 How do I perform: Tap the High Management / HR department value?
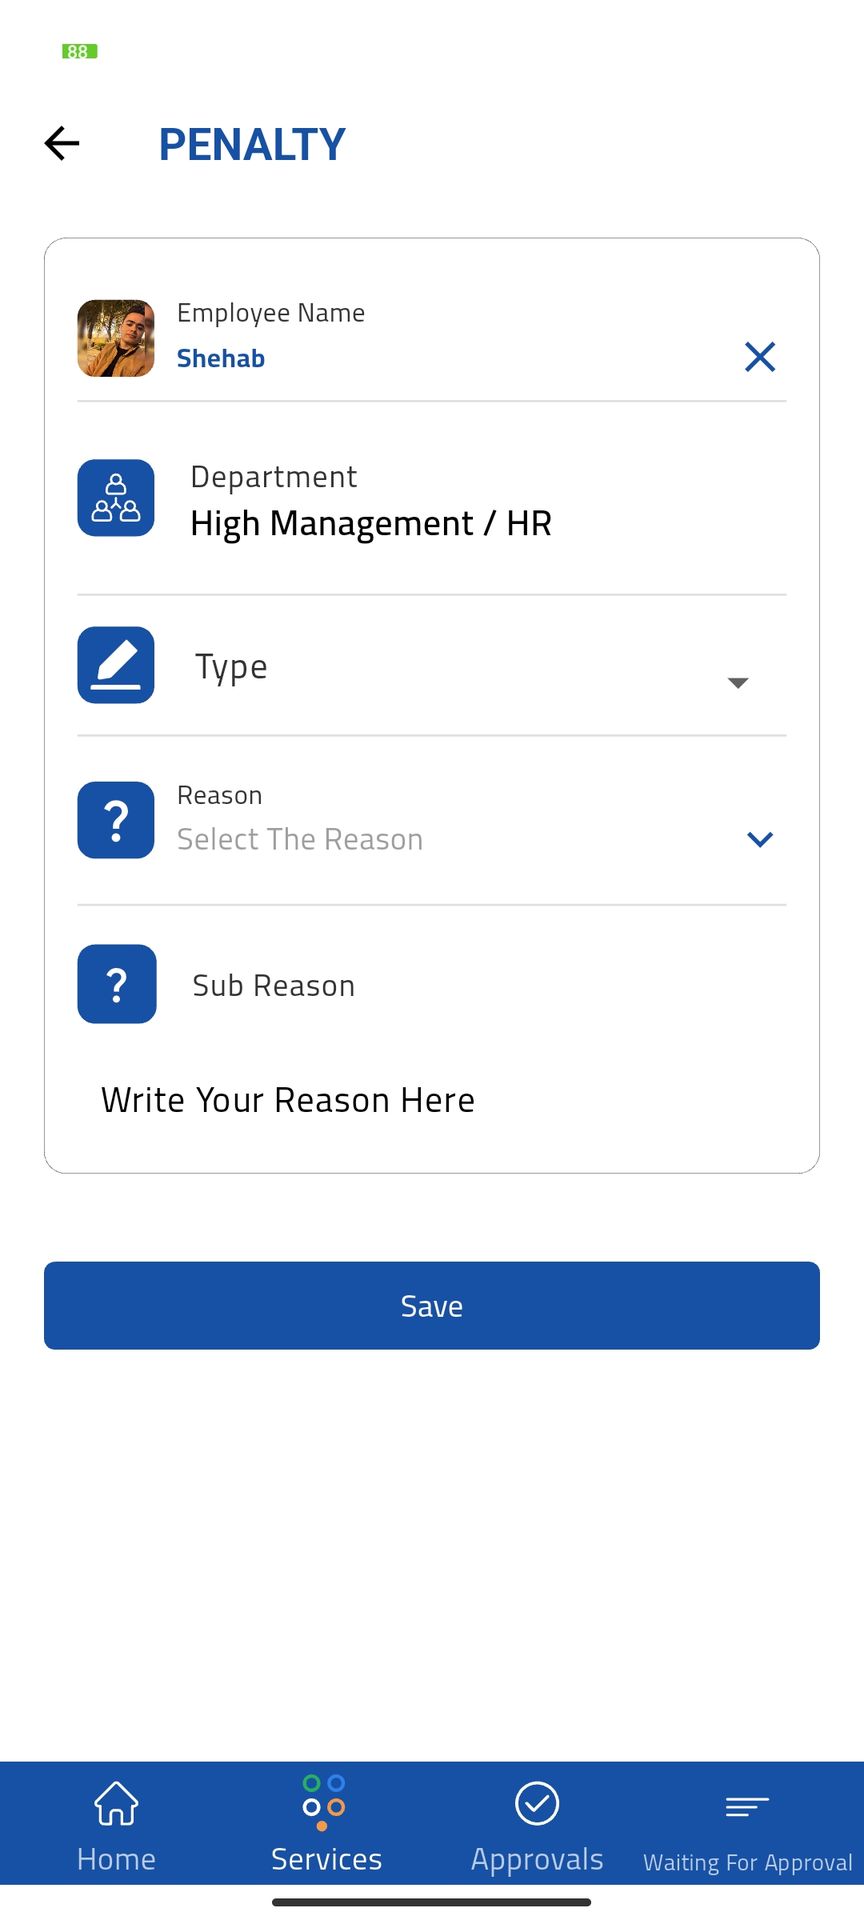click(371, 523)
